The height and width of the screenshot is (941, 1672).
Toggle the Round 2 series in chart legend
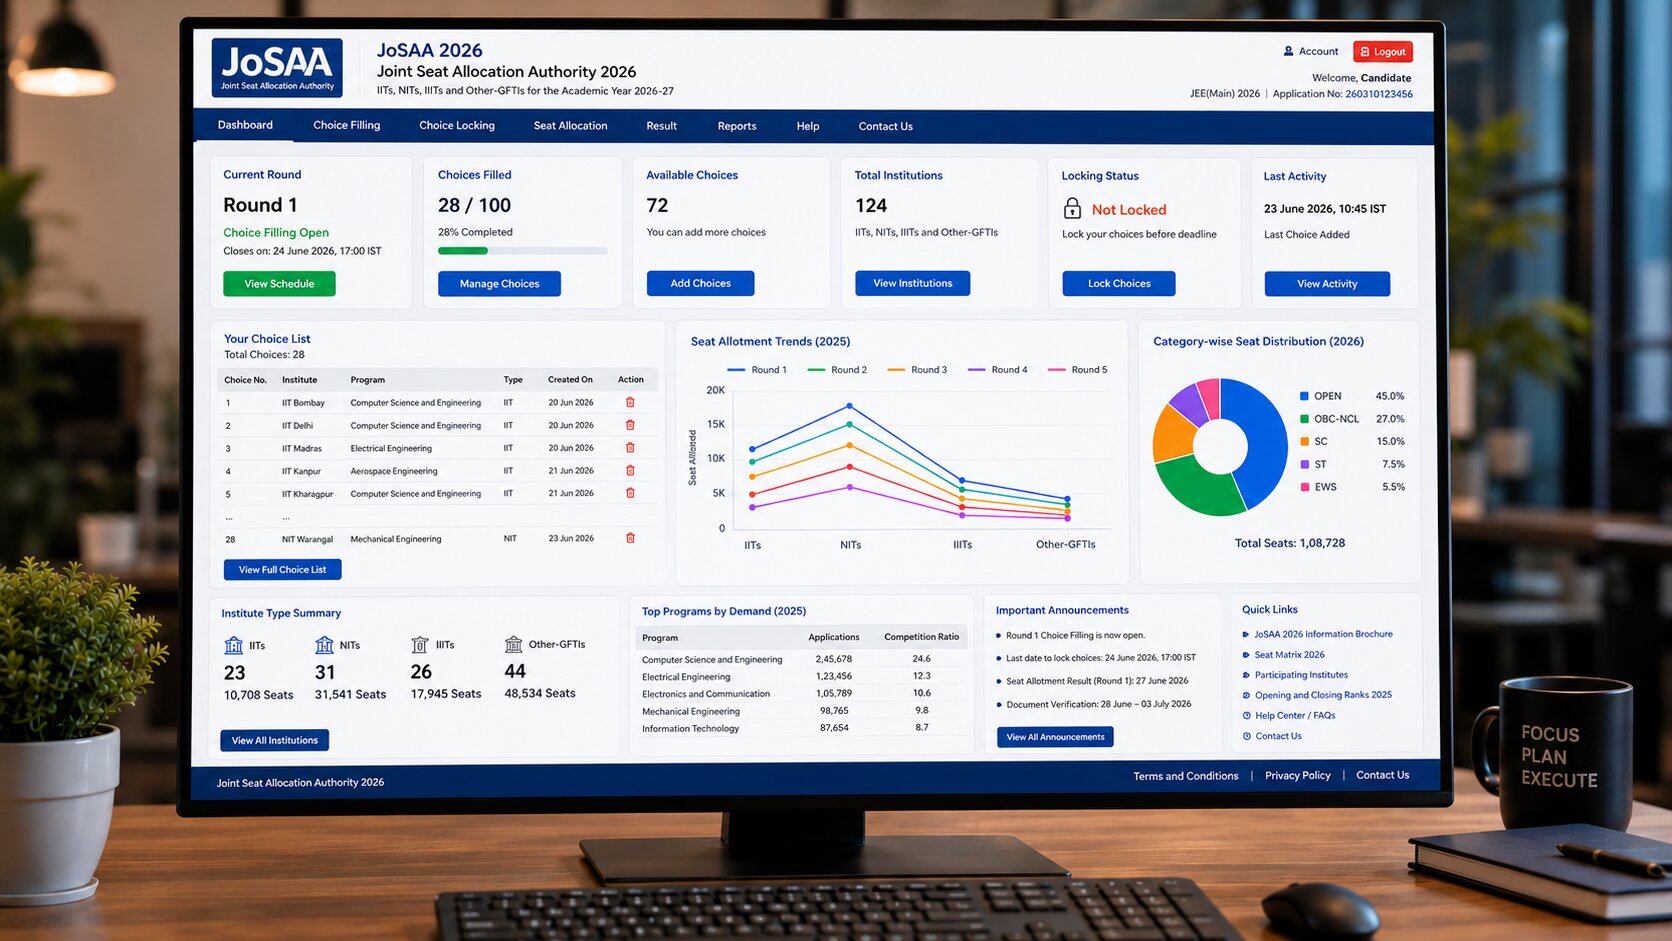pyautogui.click(x=837, y=370)
